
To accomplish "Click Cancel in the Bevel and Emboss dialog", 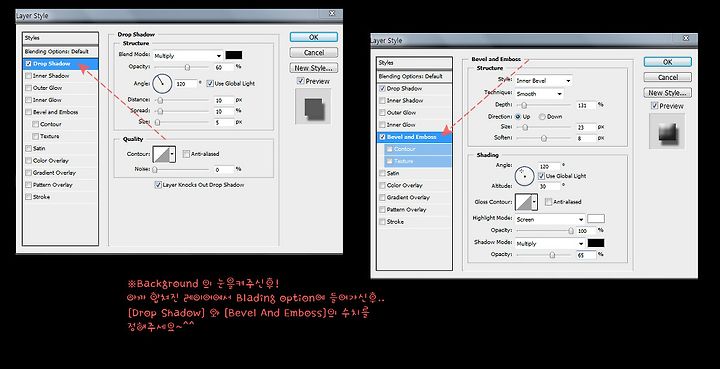I will [668, 78].
